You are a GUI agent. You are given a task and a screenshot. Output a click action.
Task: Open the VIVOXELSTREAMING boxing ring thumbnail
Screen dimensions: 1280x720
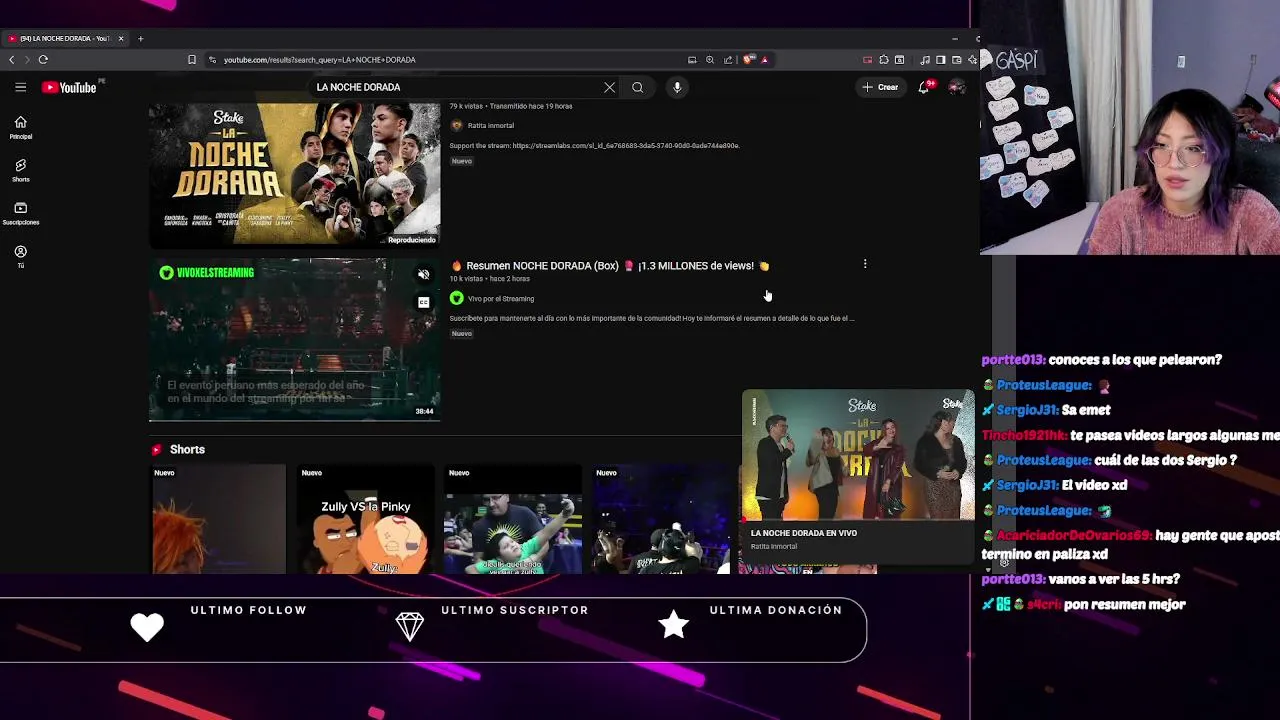pos(294,339)
